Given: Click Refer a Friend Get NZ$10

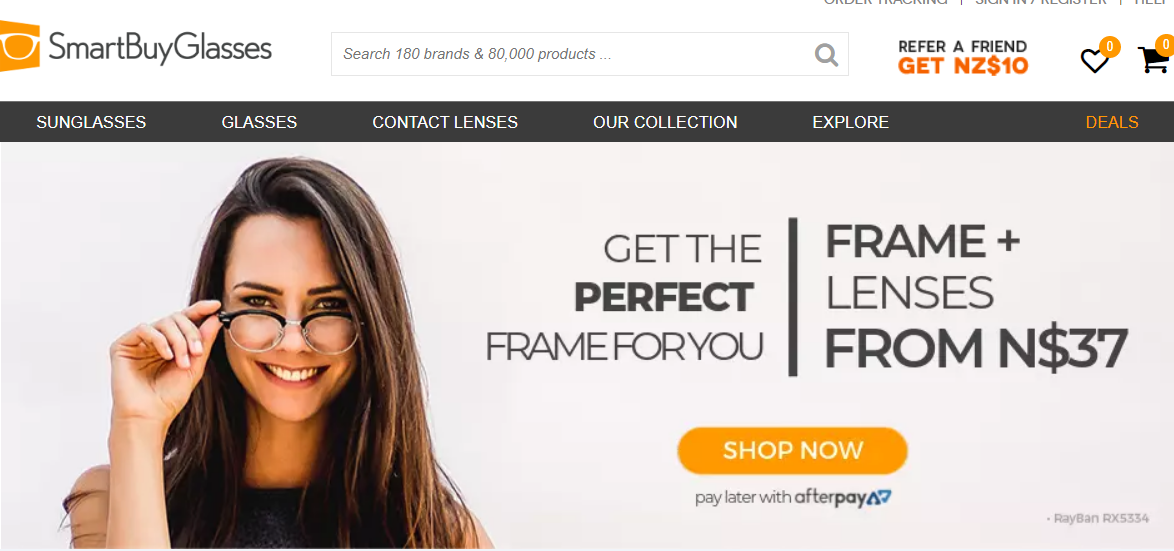Looking at the screenshot, I should [x=963, y=57].
